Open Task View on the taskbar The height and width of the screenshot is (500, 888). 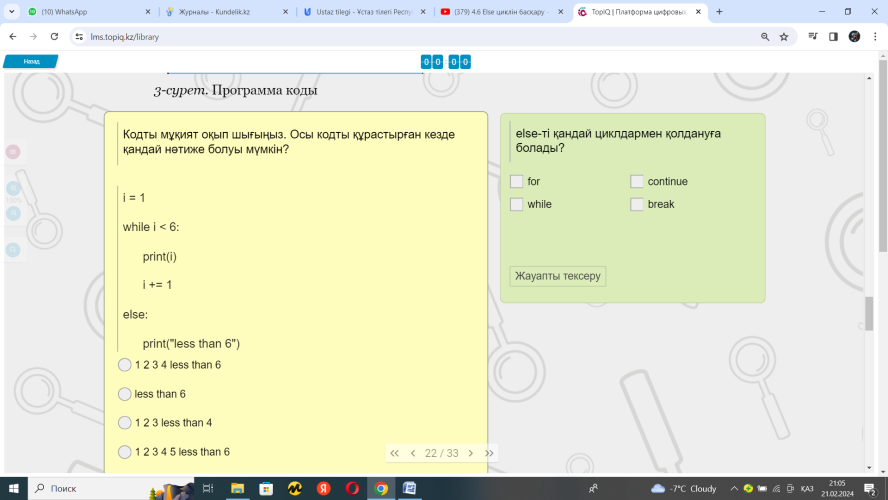click(x=208, y=488)
